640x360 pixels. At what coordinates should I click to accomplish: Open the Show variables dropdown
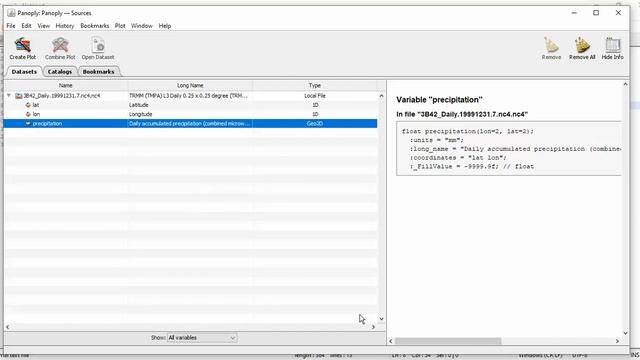[202, 338]
